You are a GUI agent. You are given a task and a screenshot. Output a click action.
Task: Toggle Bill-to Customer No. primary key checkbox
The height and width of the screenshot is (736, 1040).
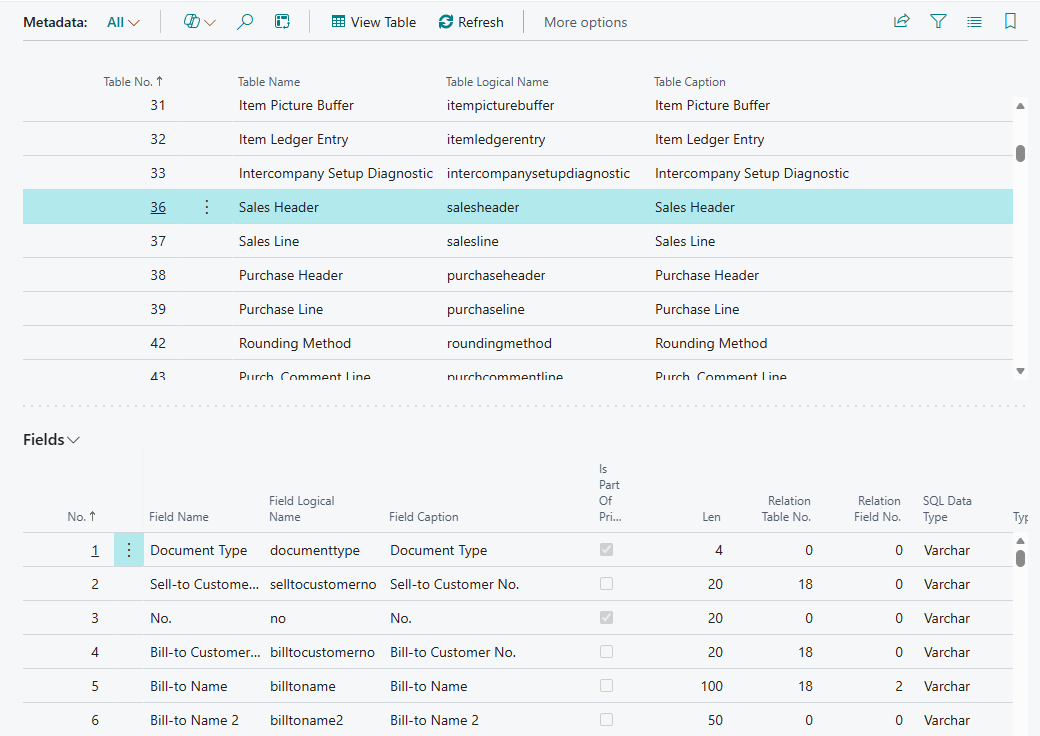[x=606, y=652]
